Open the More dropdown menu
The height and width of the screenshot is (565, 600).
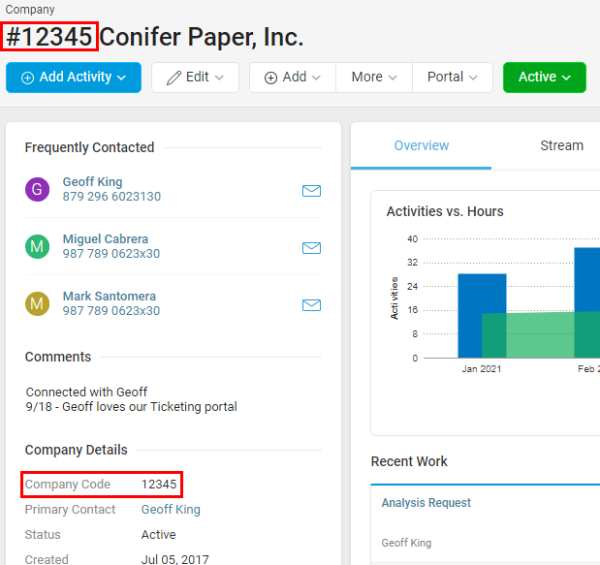point(374,77)
